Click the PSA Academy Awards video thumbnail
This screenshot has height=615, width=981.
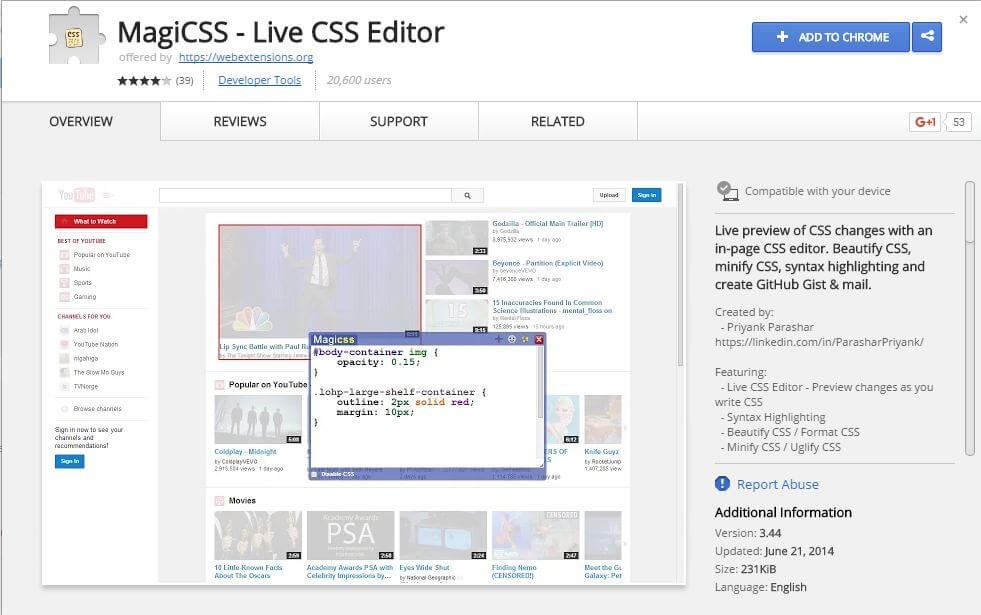pos(350,536)
